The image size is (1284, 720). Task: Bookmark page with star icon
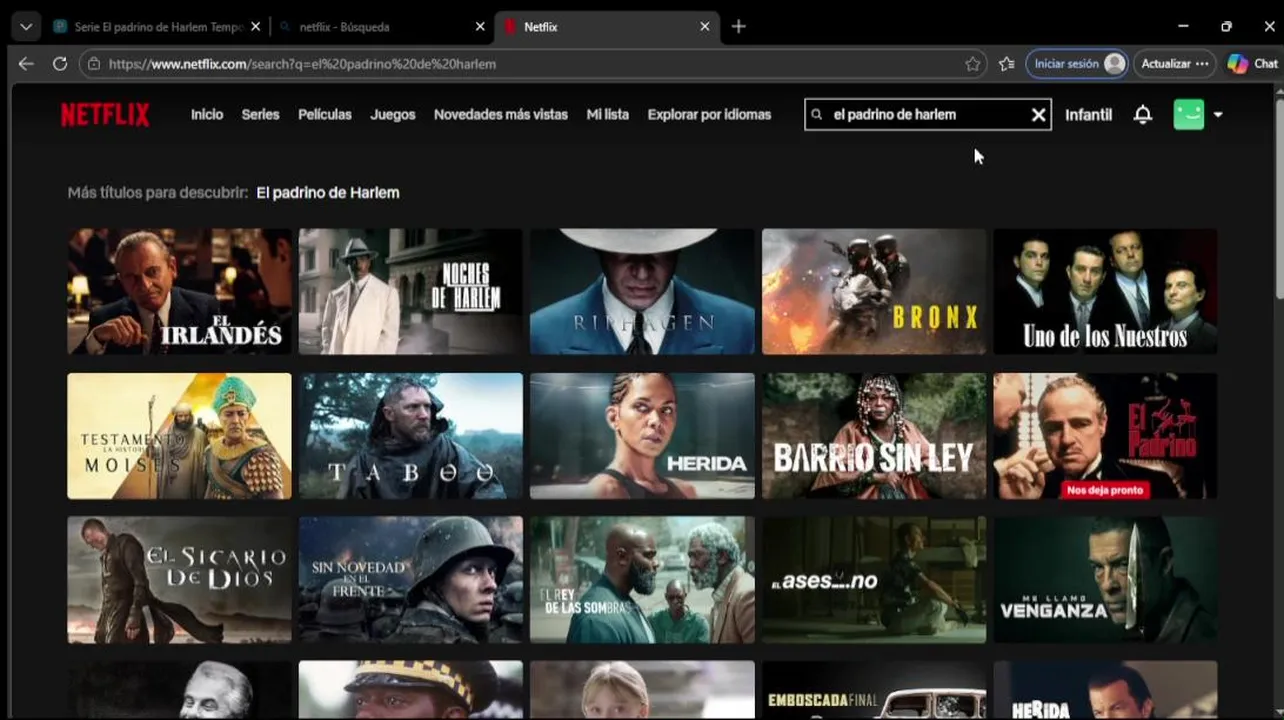coord(973,64)
